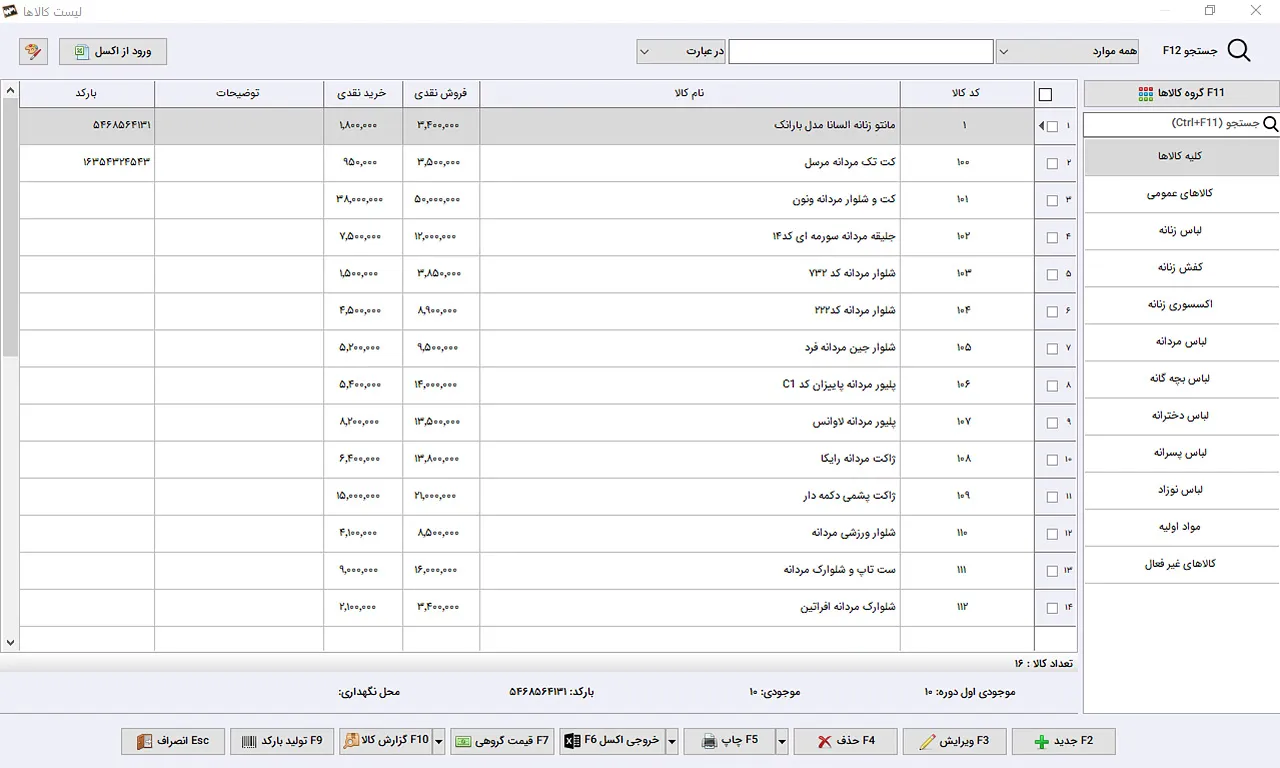
Task: Select کلیه کالاها group
Action: point(1181,157)
